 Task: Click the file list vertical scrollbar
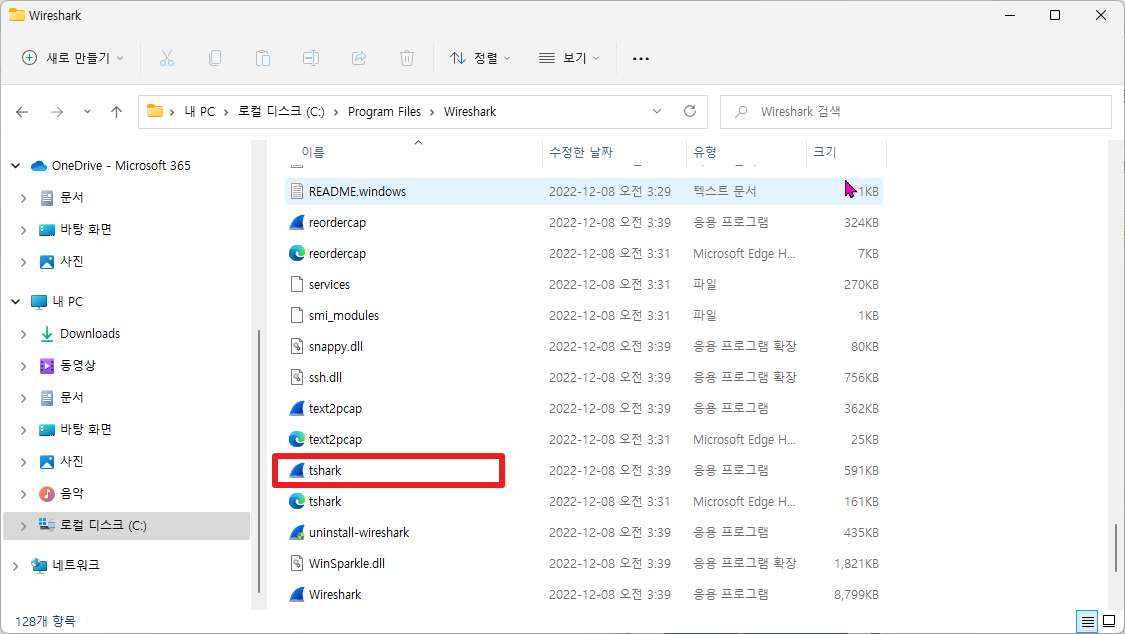point(1115,549)
